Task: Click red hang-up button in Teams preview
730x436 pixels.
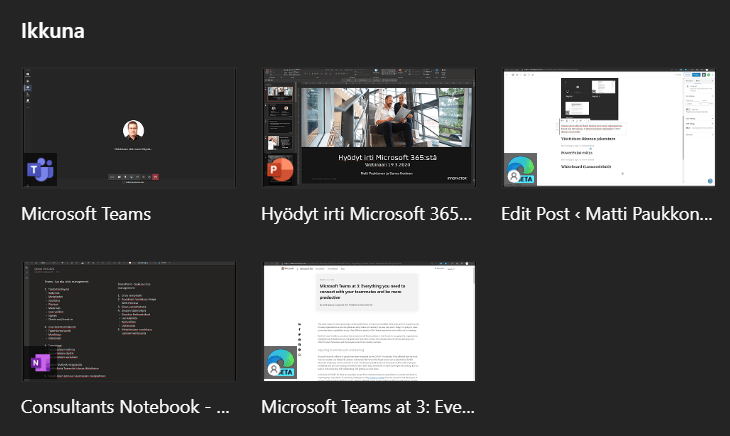Action: tap(153, 176)
